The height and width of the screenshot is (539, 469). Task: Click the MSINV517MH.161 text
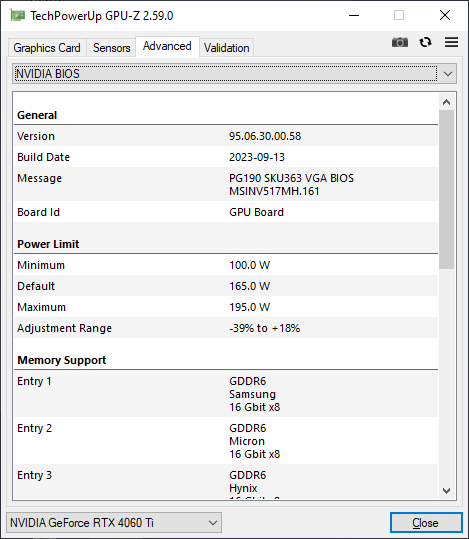point(274,191)
